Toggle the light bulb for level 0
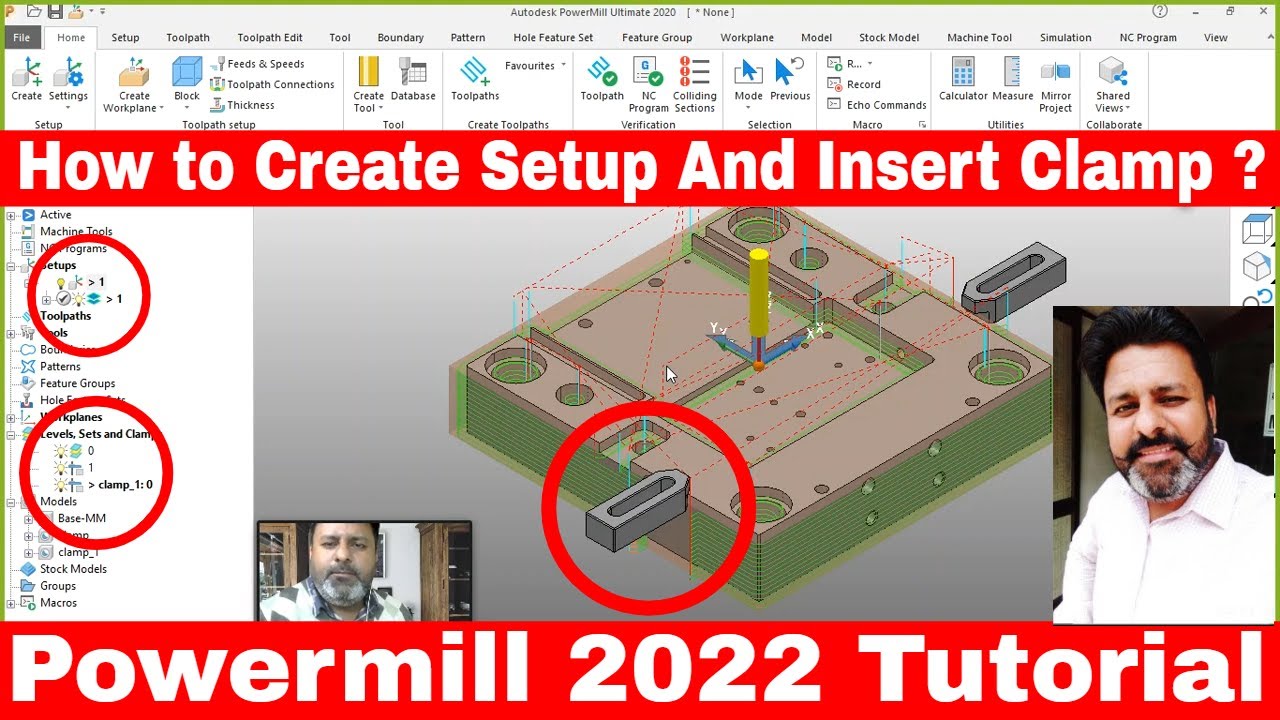This screenshot has height=720, width=1280. 61,451
